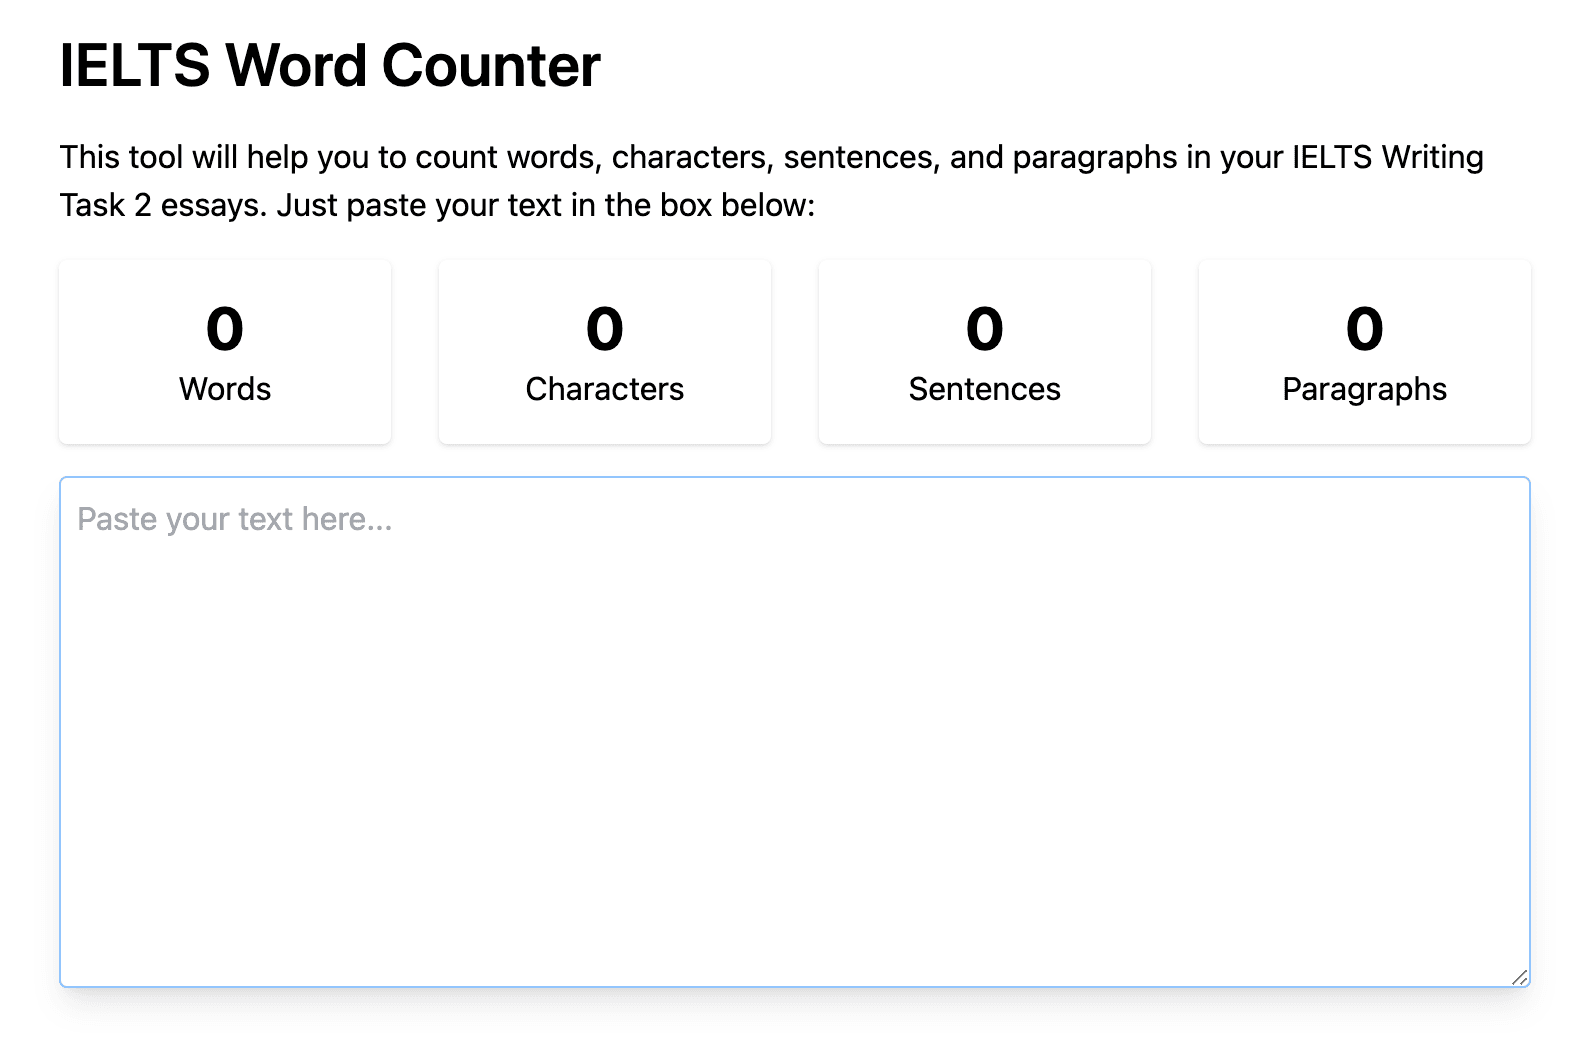
Task: Click the 'Sentences' label text
Action: [x=985, y=389]
